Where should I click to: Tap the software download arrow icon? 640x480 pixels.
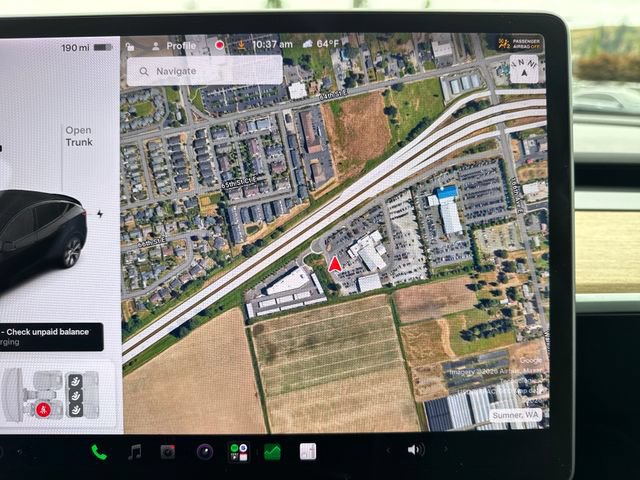241,45
